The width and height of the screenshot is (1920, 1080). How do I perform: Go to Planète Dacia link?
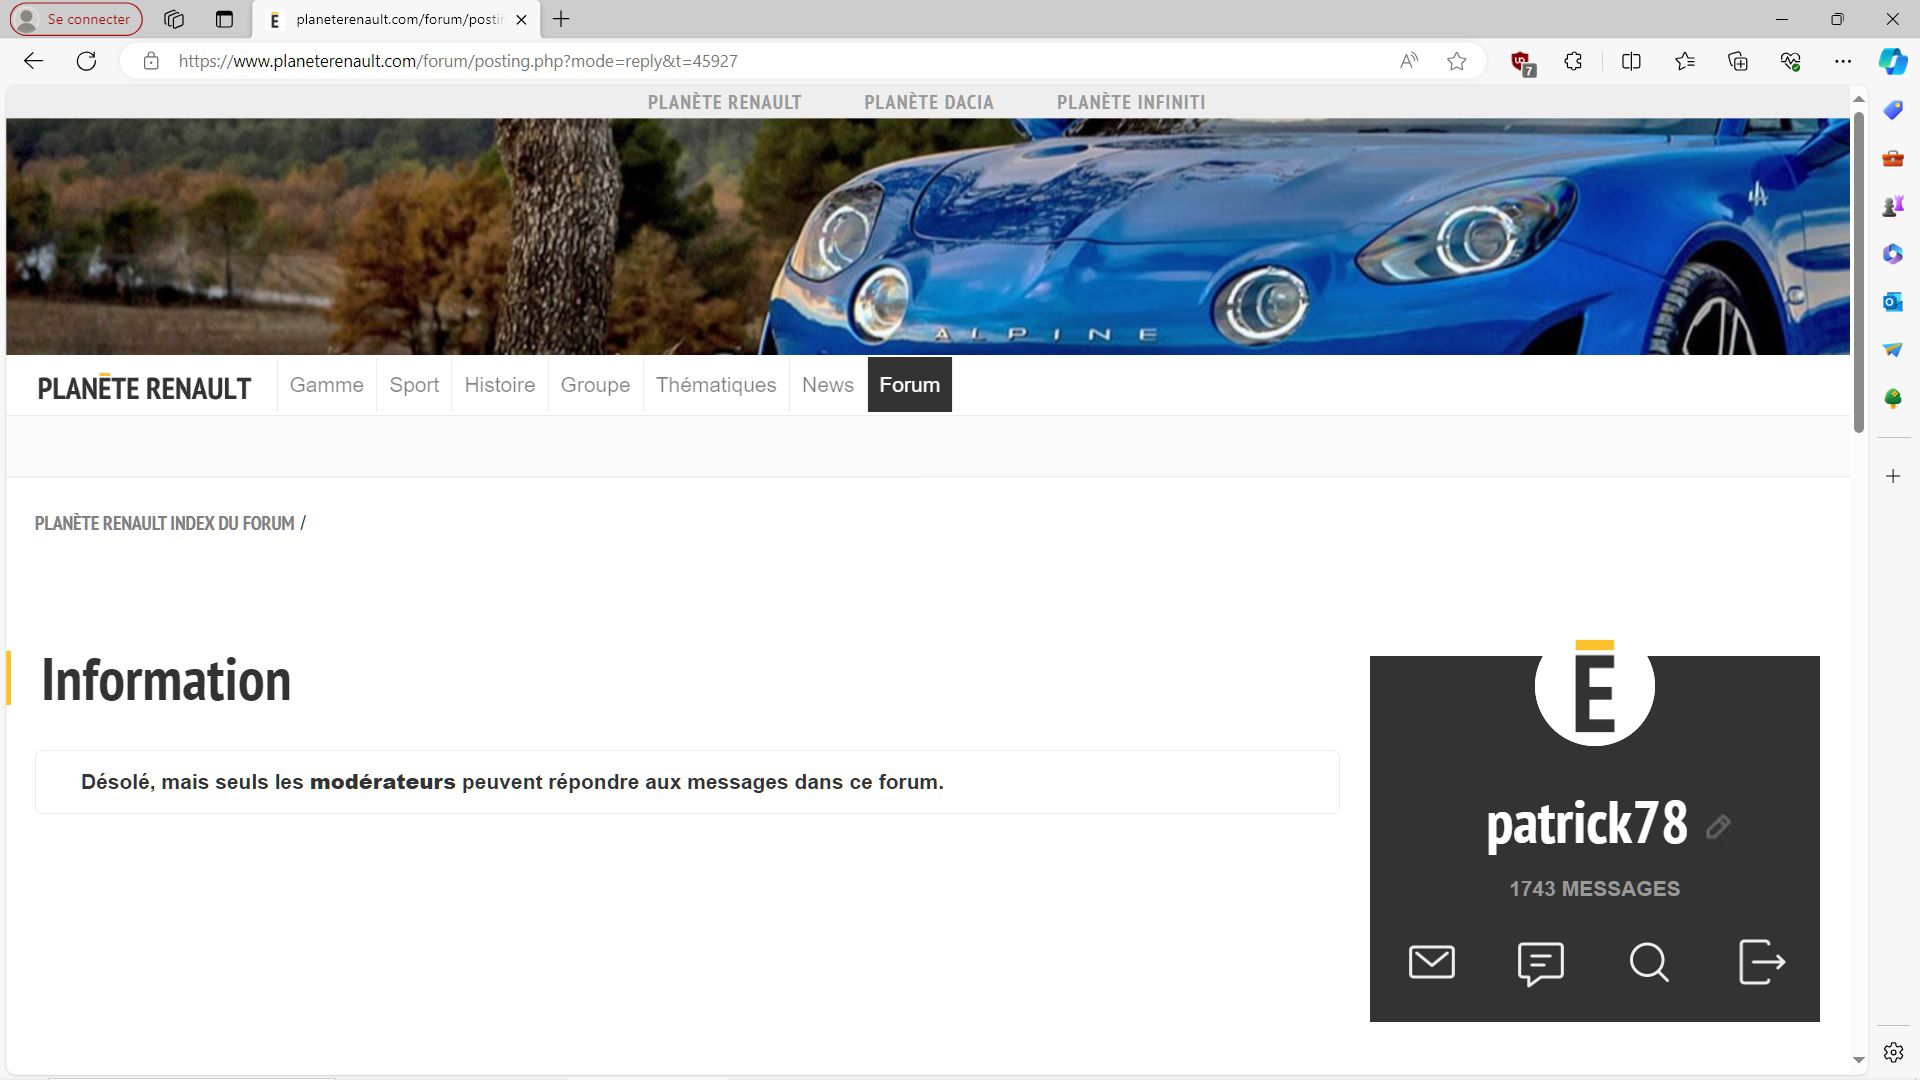pyautogui.click(x=928, y=102)
